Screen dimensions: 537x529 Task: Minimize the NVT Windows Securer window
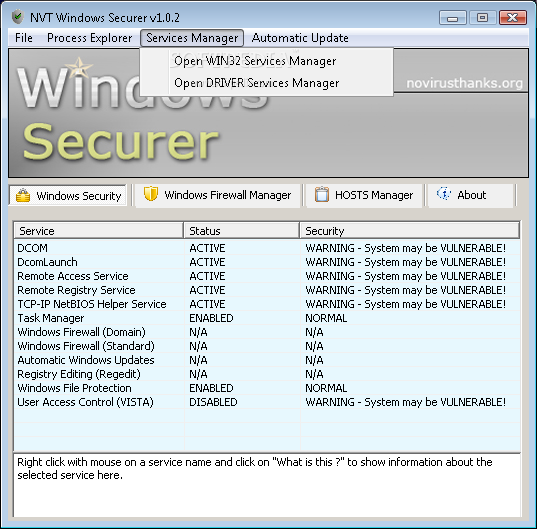pos(452,17)
